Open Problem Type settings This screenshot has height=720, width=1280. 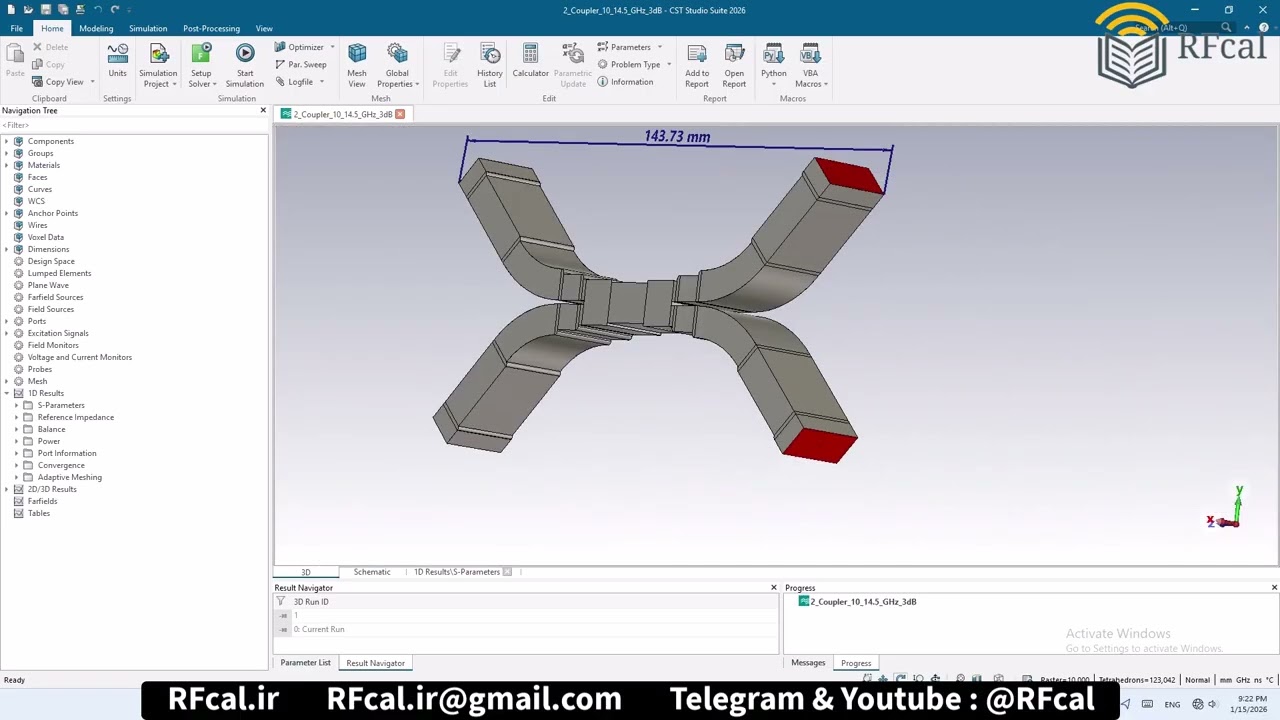point(629,64)
